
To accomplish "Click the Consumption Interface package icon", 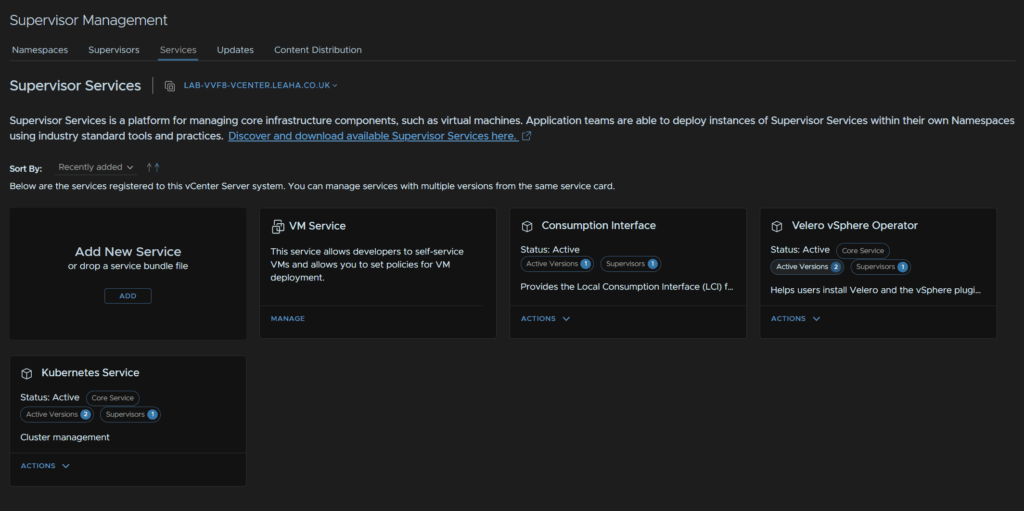I will point(527,226).
